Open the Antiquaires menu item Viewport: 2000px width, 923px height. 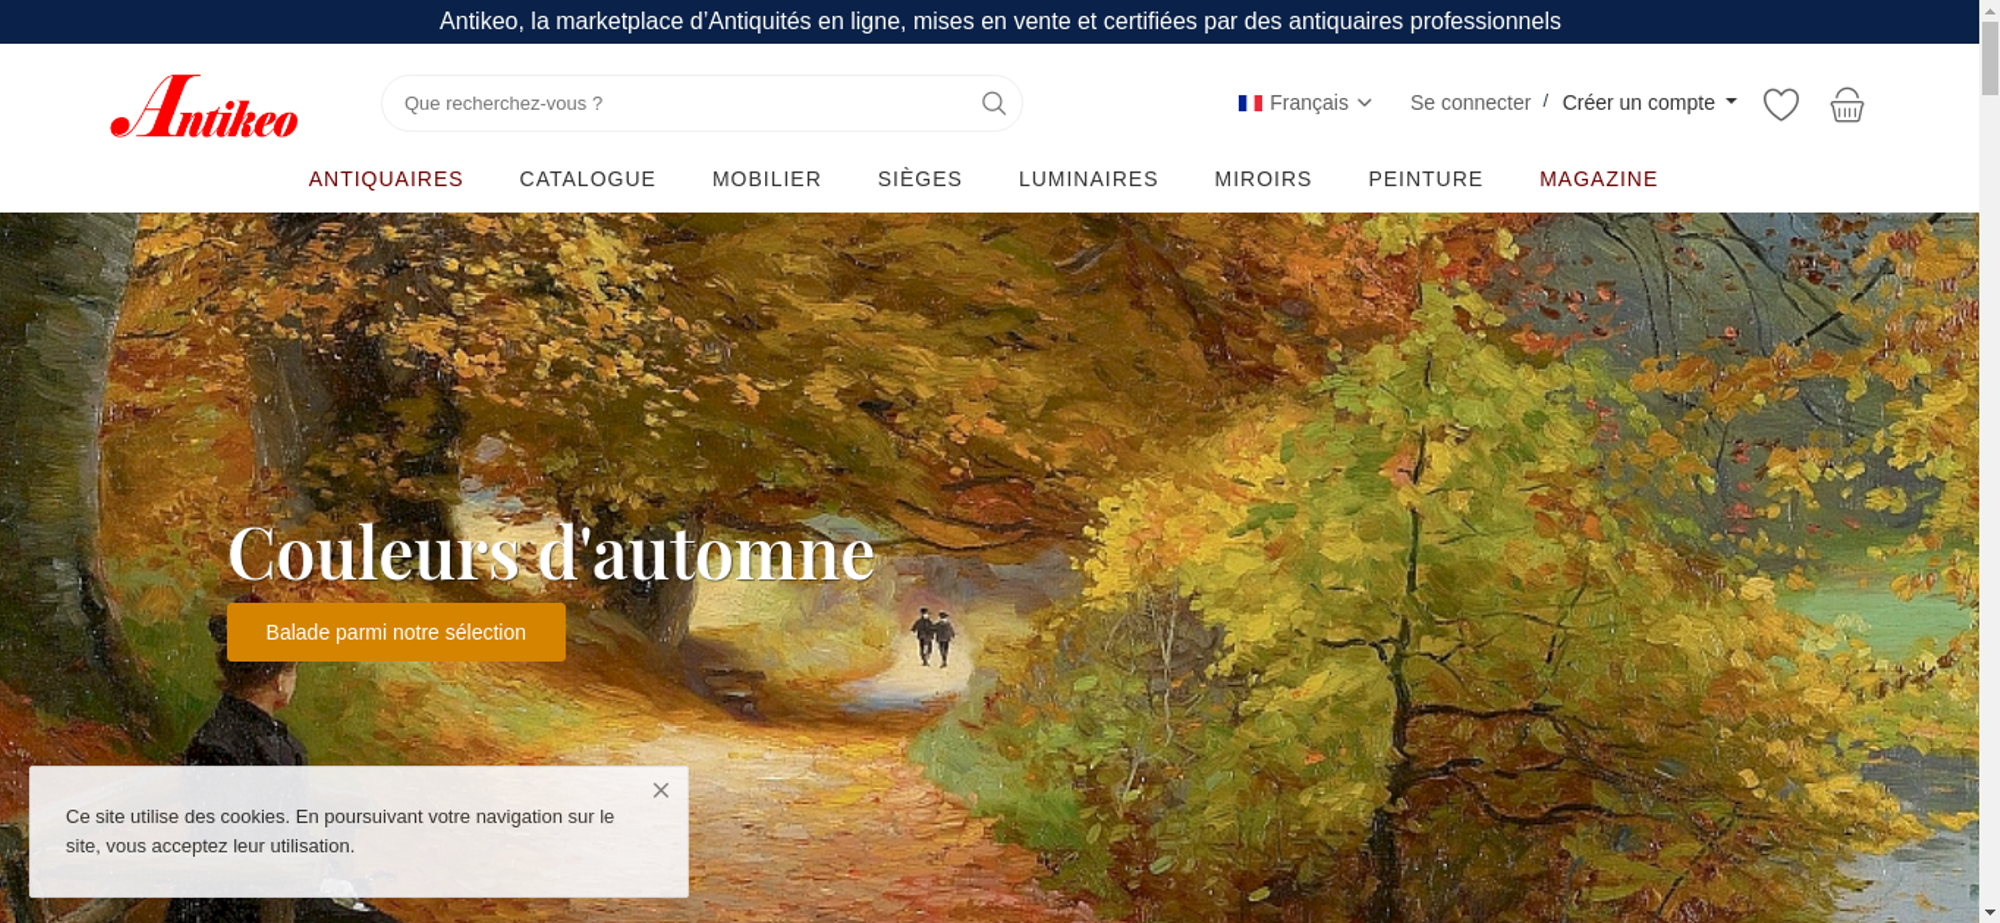pyautogui.click(x=386, y=179)
